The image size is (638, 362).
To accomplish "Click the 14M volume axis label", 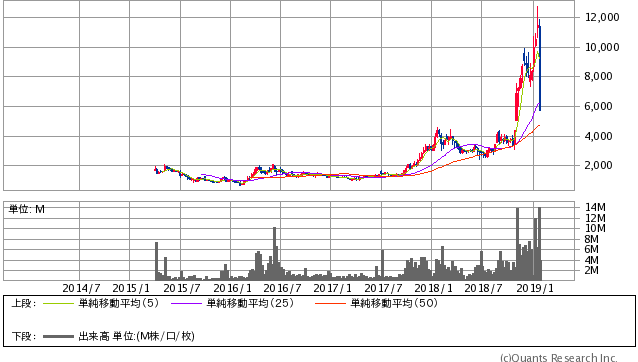I will coord(595,207).
